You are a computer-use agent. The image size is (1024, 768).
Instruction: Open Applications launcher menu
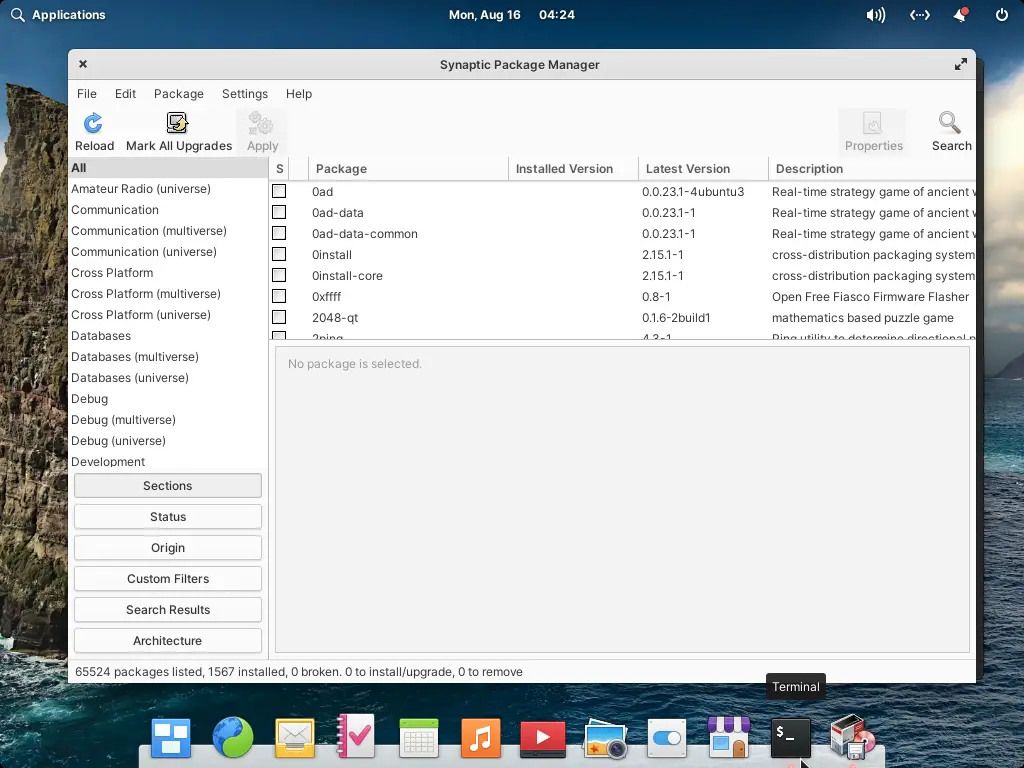[58, 14]
